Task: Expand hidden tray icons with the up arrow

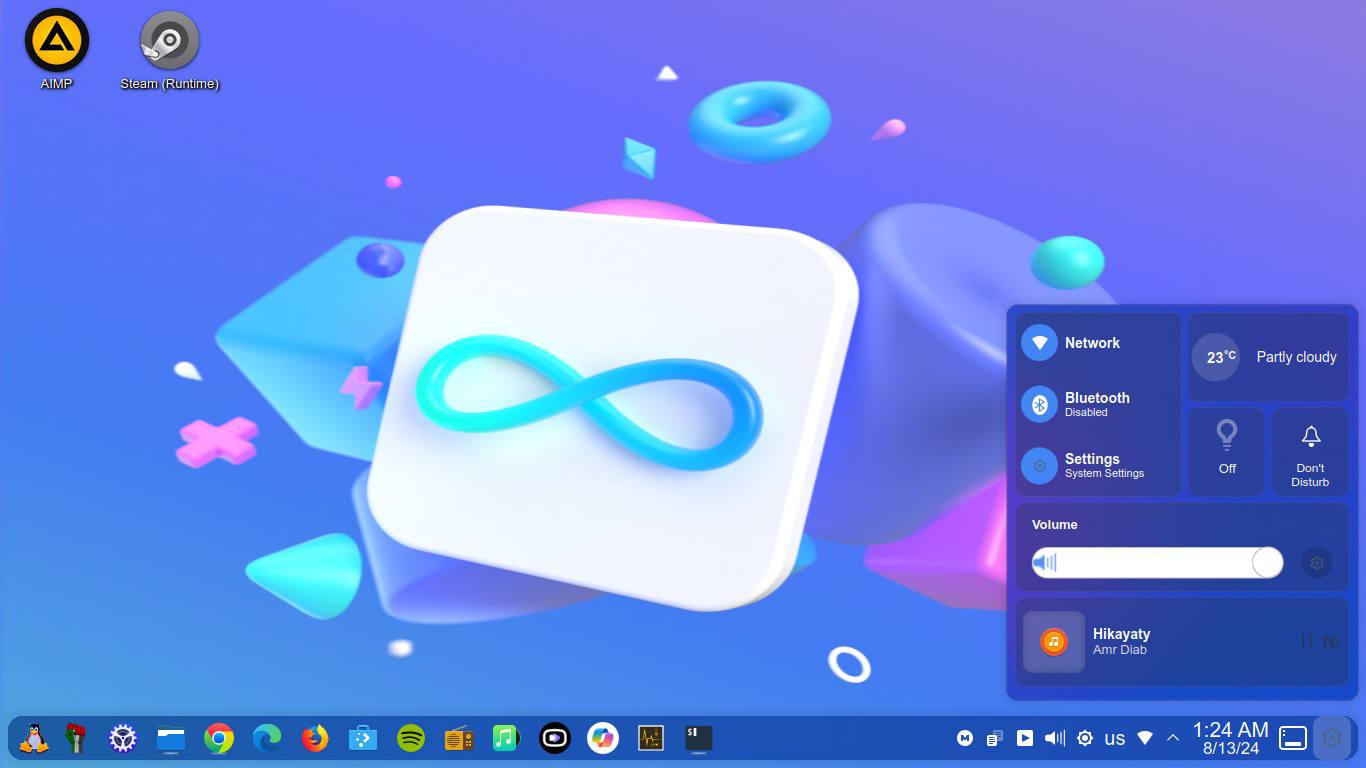Action: (x=1173, y=738)
